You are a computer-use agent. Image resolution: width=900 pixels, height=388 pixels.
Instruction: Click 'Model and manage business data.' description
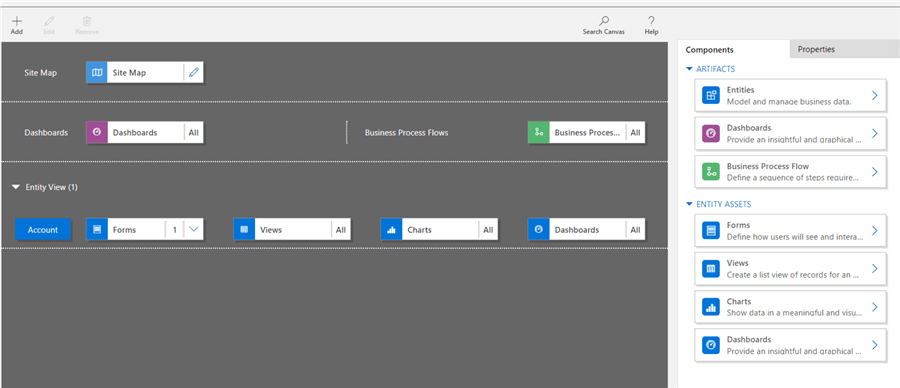click(x=789, y=102)
